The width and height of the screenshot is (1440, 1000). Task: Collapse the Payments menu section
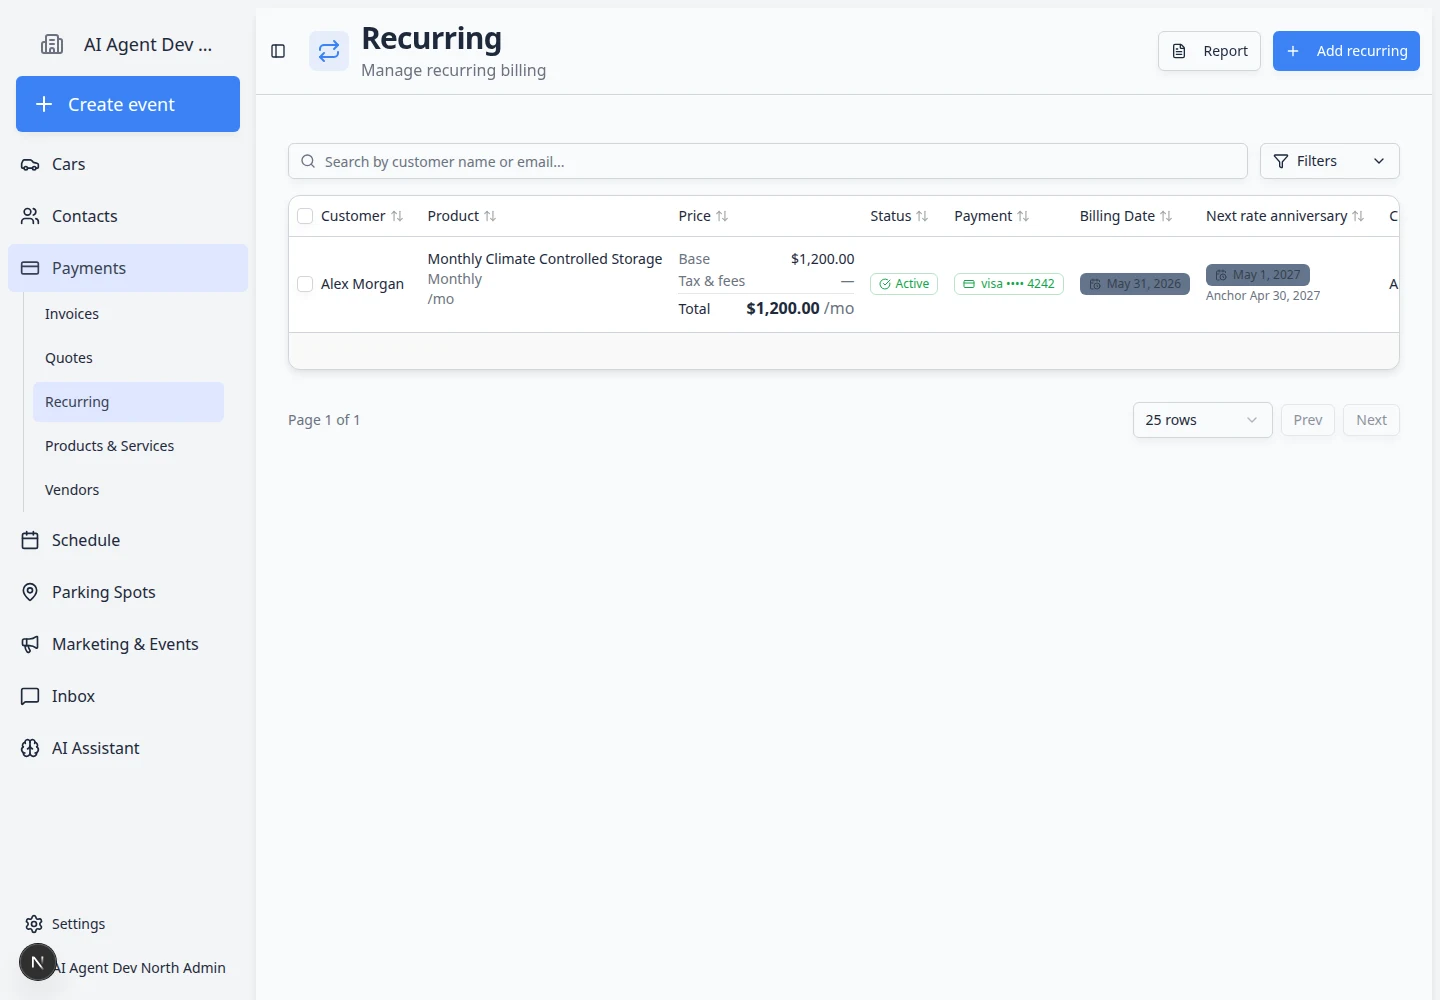pos(128,268)
